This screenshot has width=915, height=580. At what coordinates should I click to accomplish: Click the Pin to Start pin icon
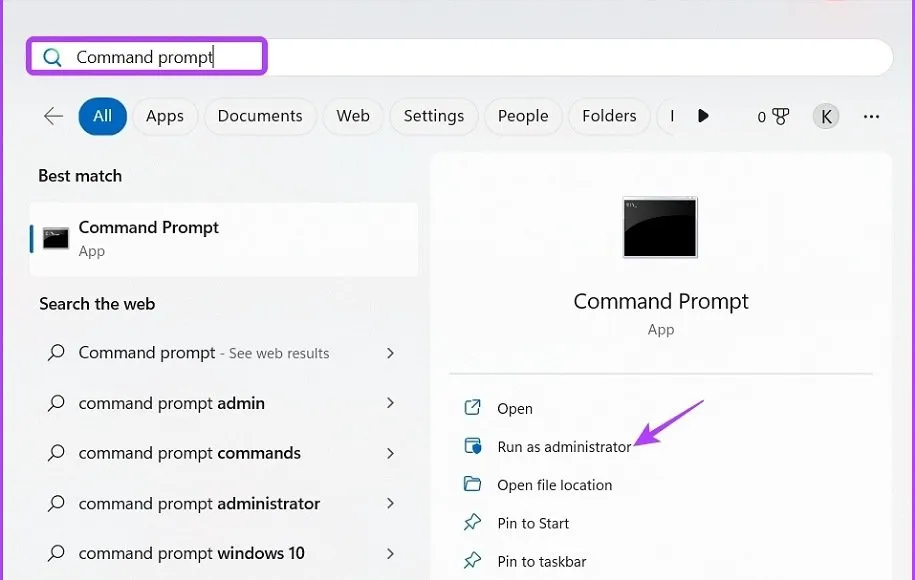click(472, 523)
